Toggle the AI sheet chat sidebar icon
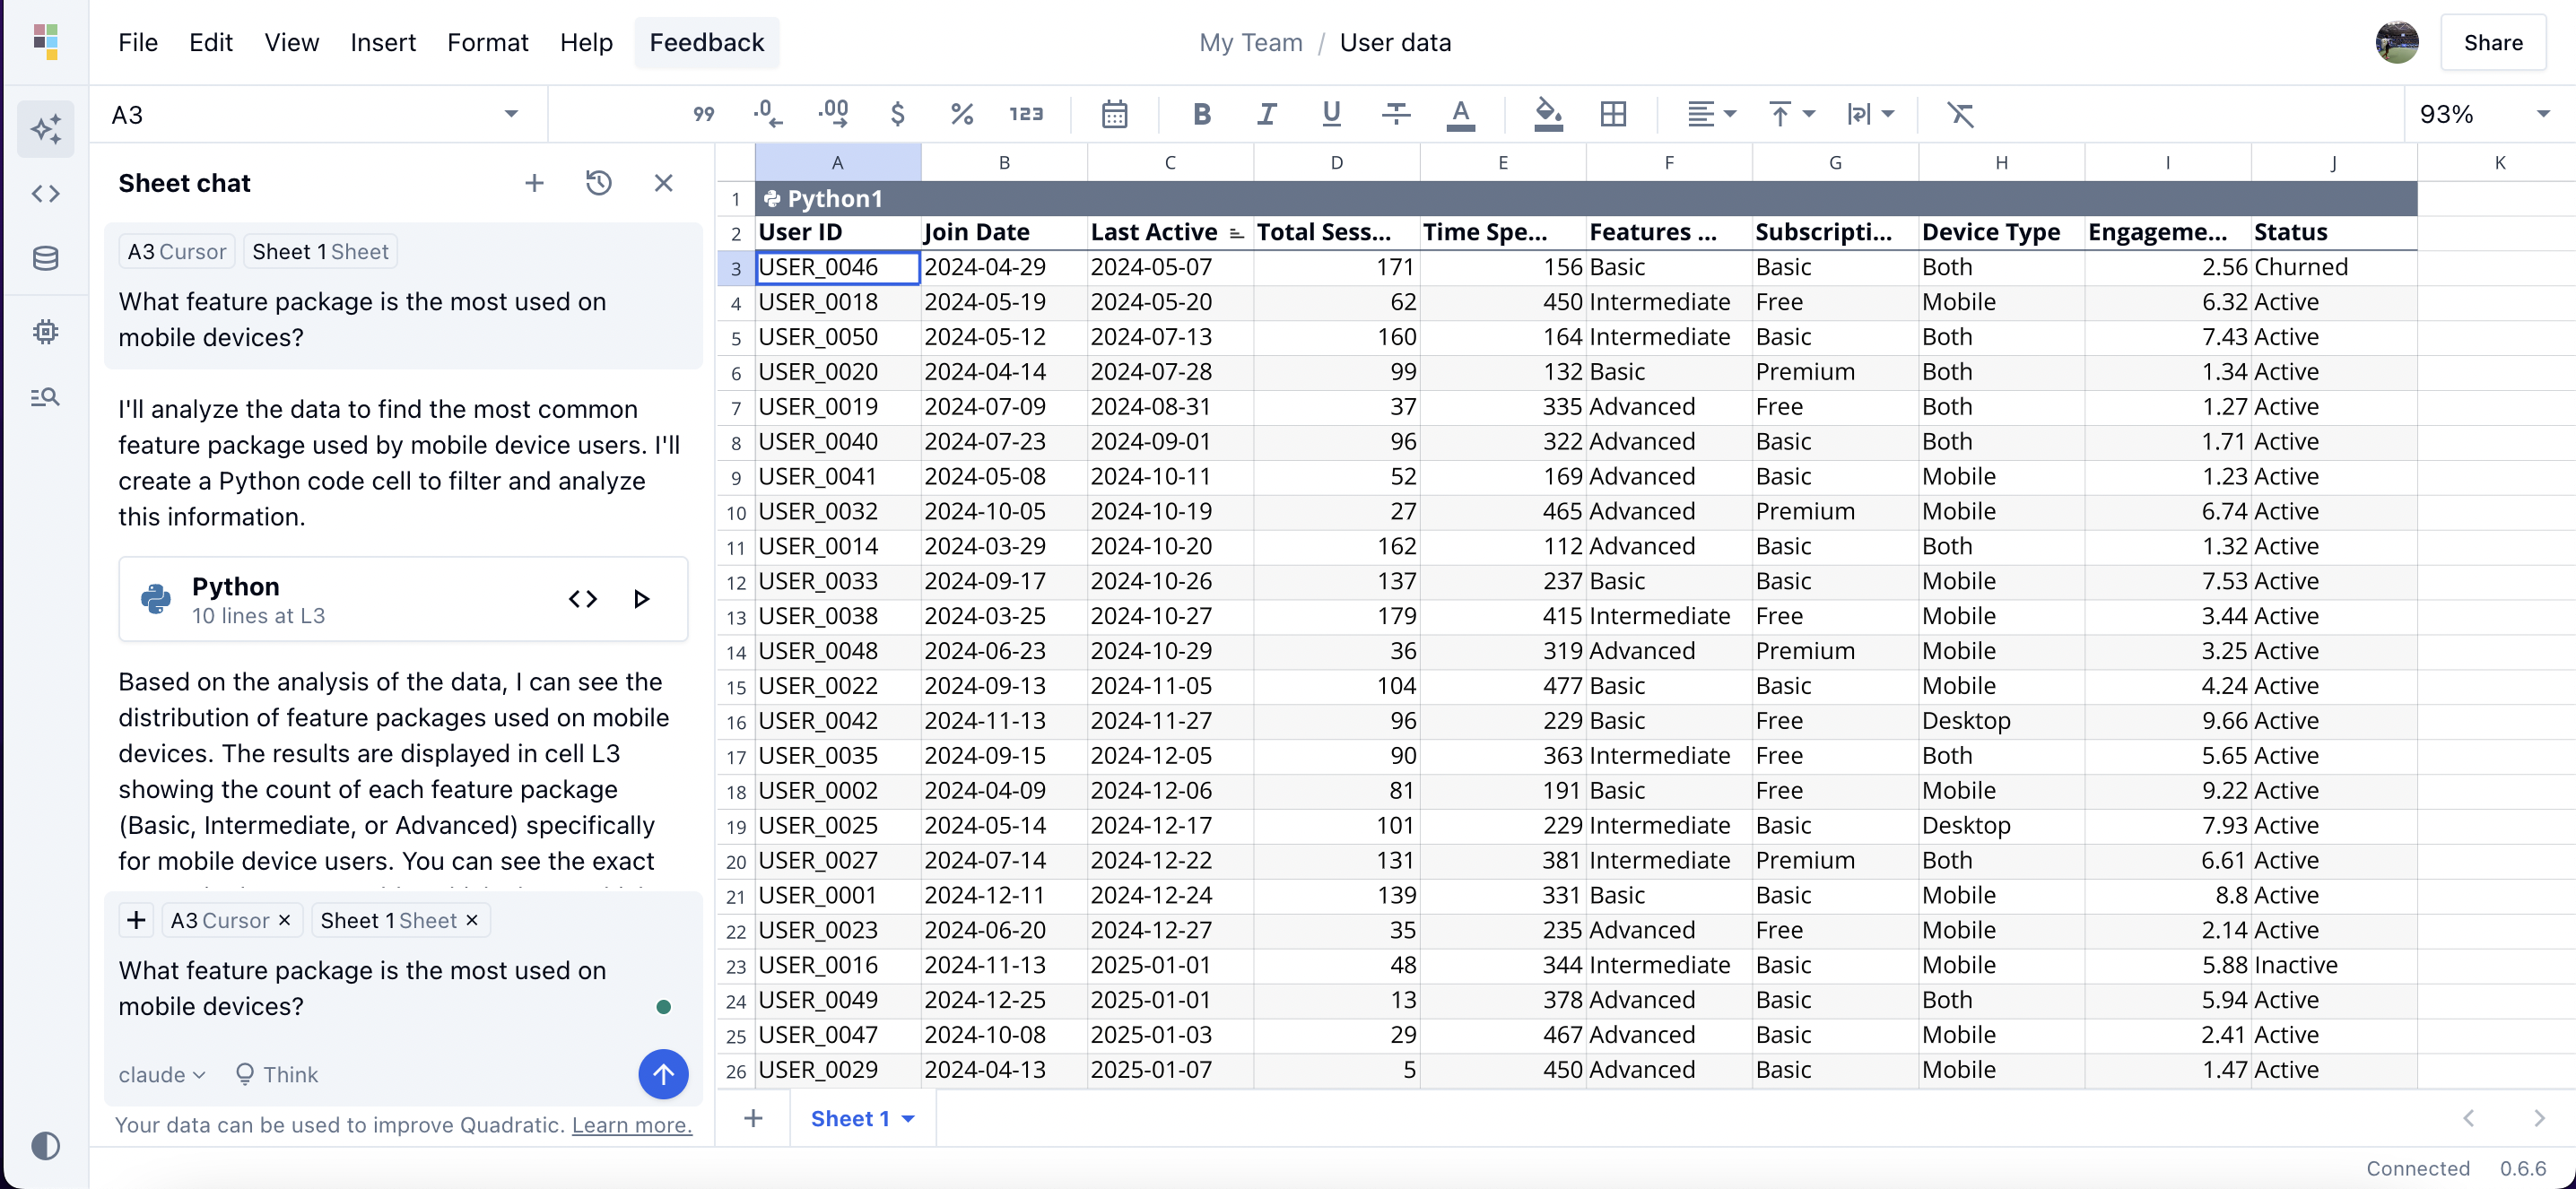 click(46, 129)
